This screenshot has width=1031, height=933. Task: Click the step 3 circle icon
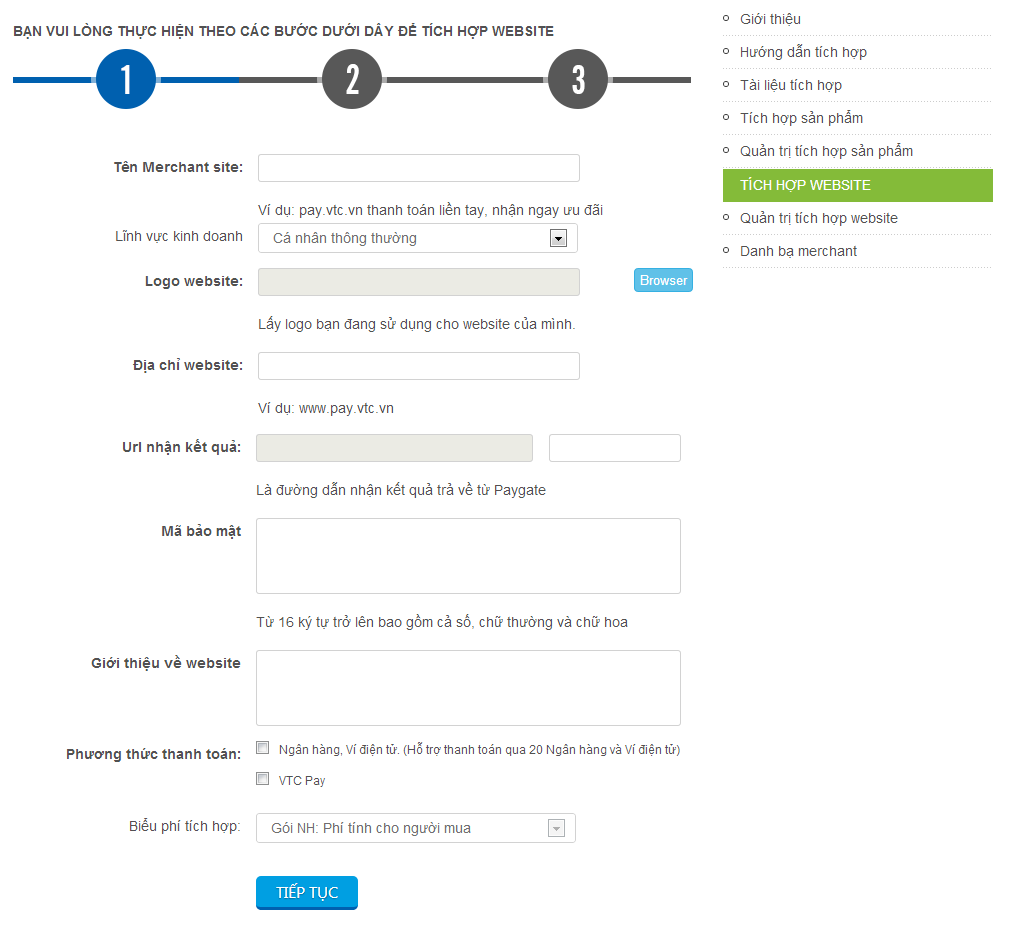[578, 79]
